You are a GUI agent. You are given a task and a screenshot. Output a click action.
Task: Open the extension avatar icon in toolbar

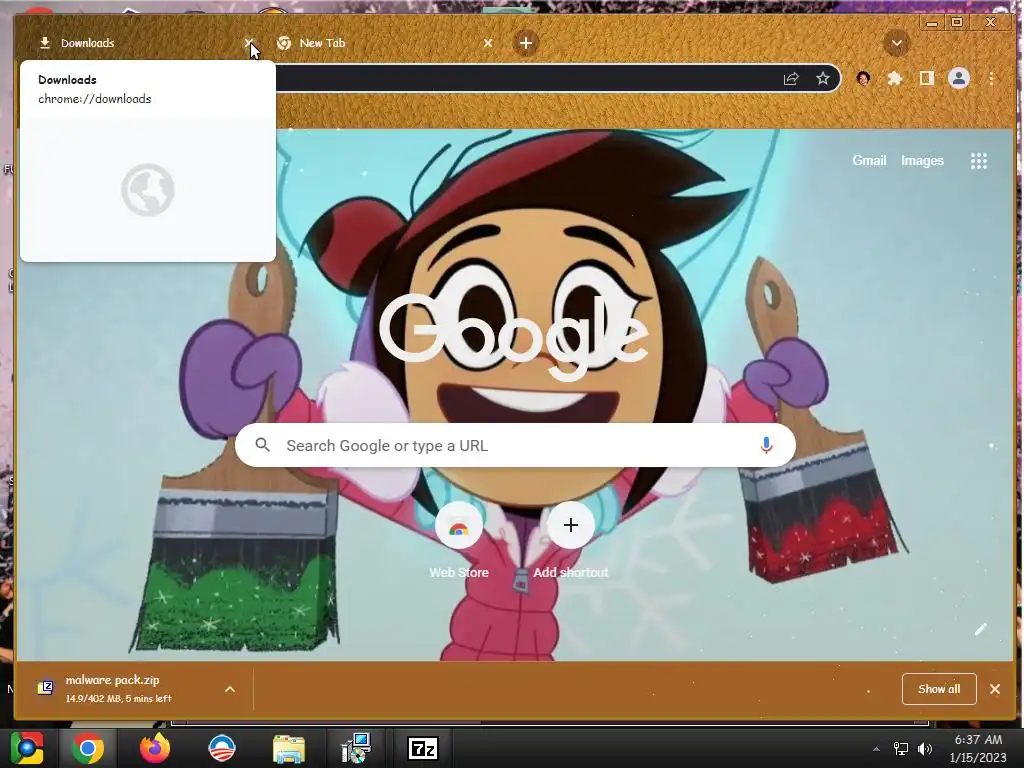[x=863, y=79]
